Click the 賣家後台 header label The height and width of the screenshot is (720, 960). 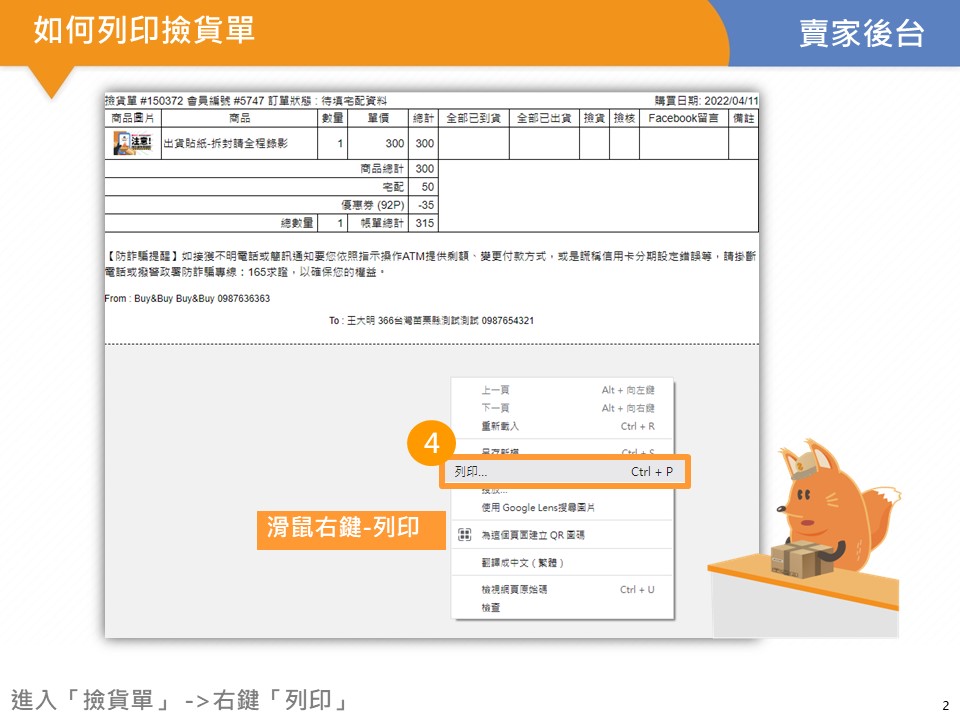861,33
